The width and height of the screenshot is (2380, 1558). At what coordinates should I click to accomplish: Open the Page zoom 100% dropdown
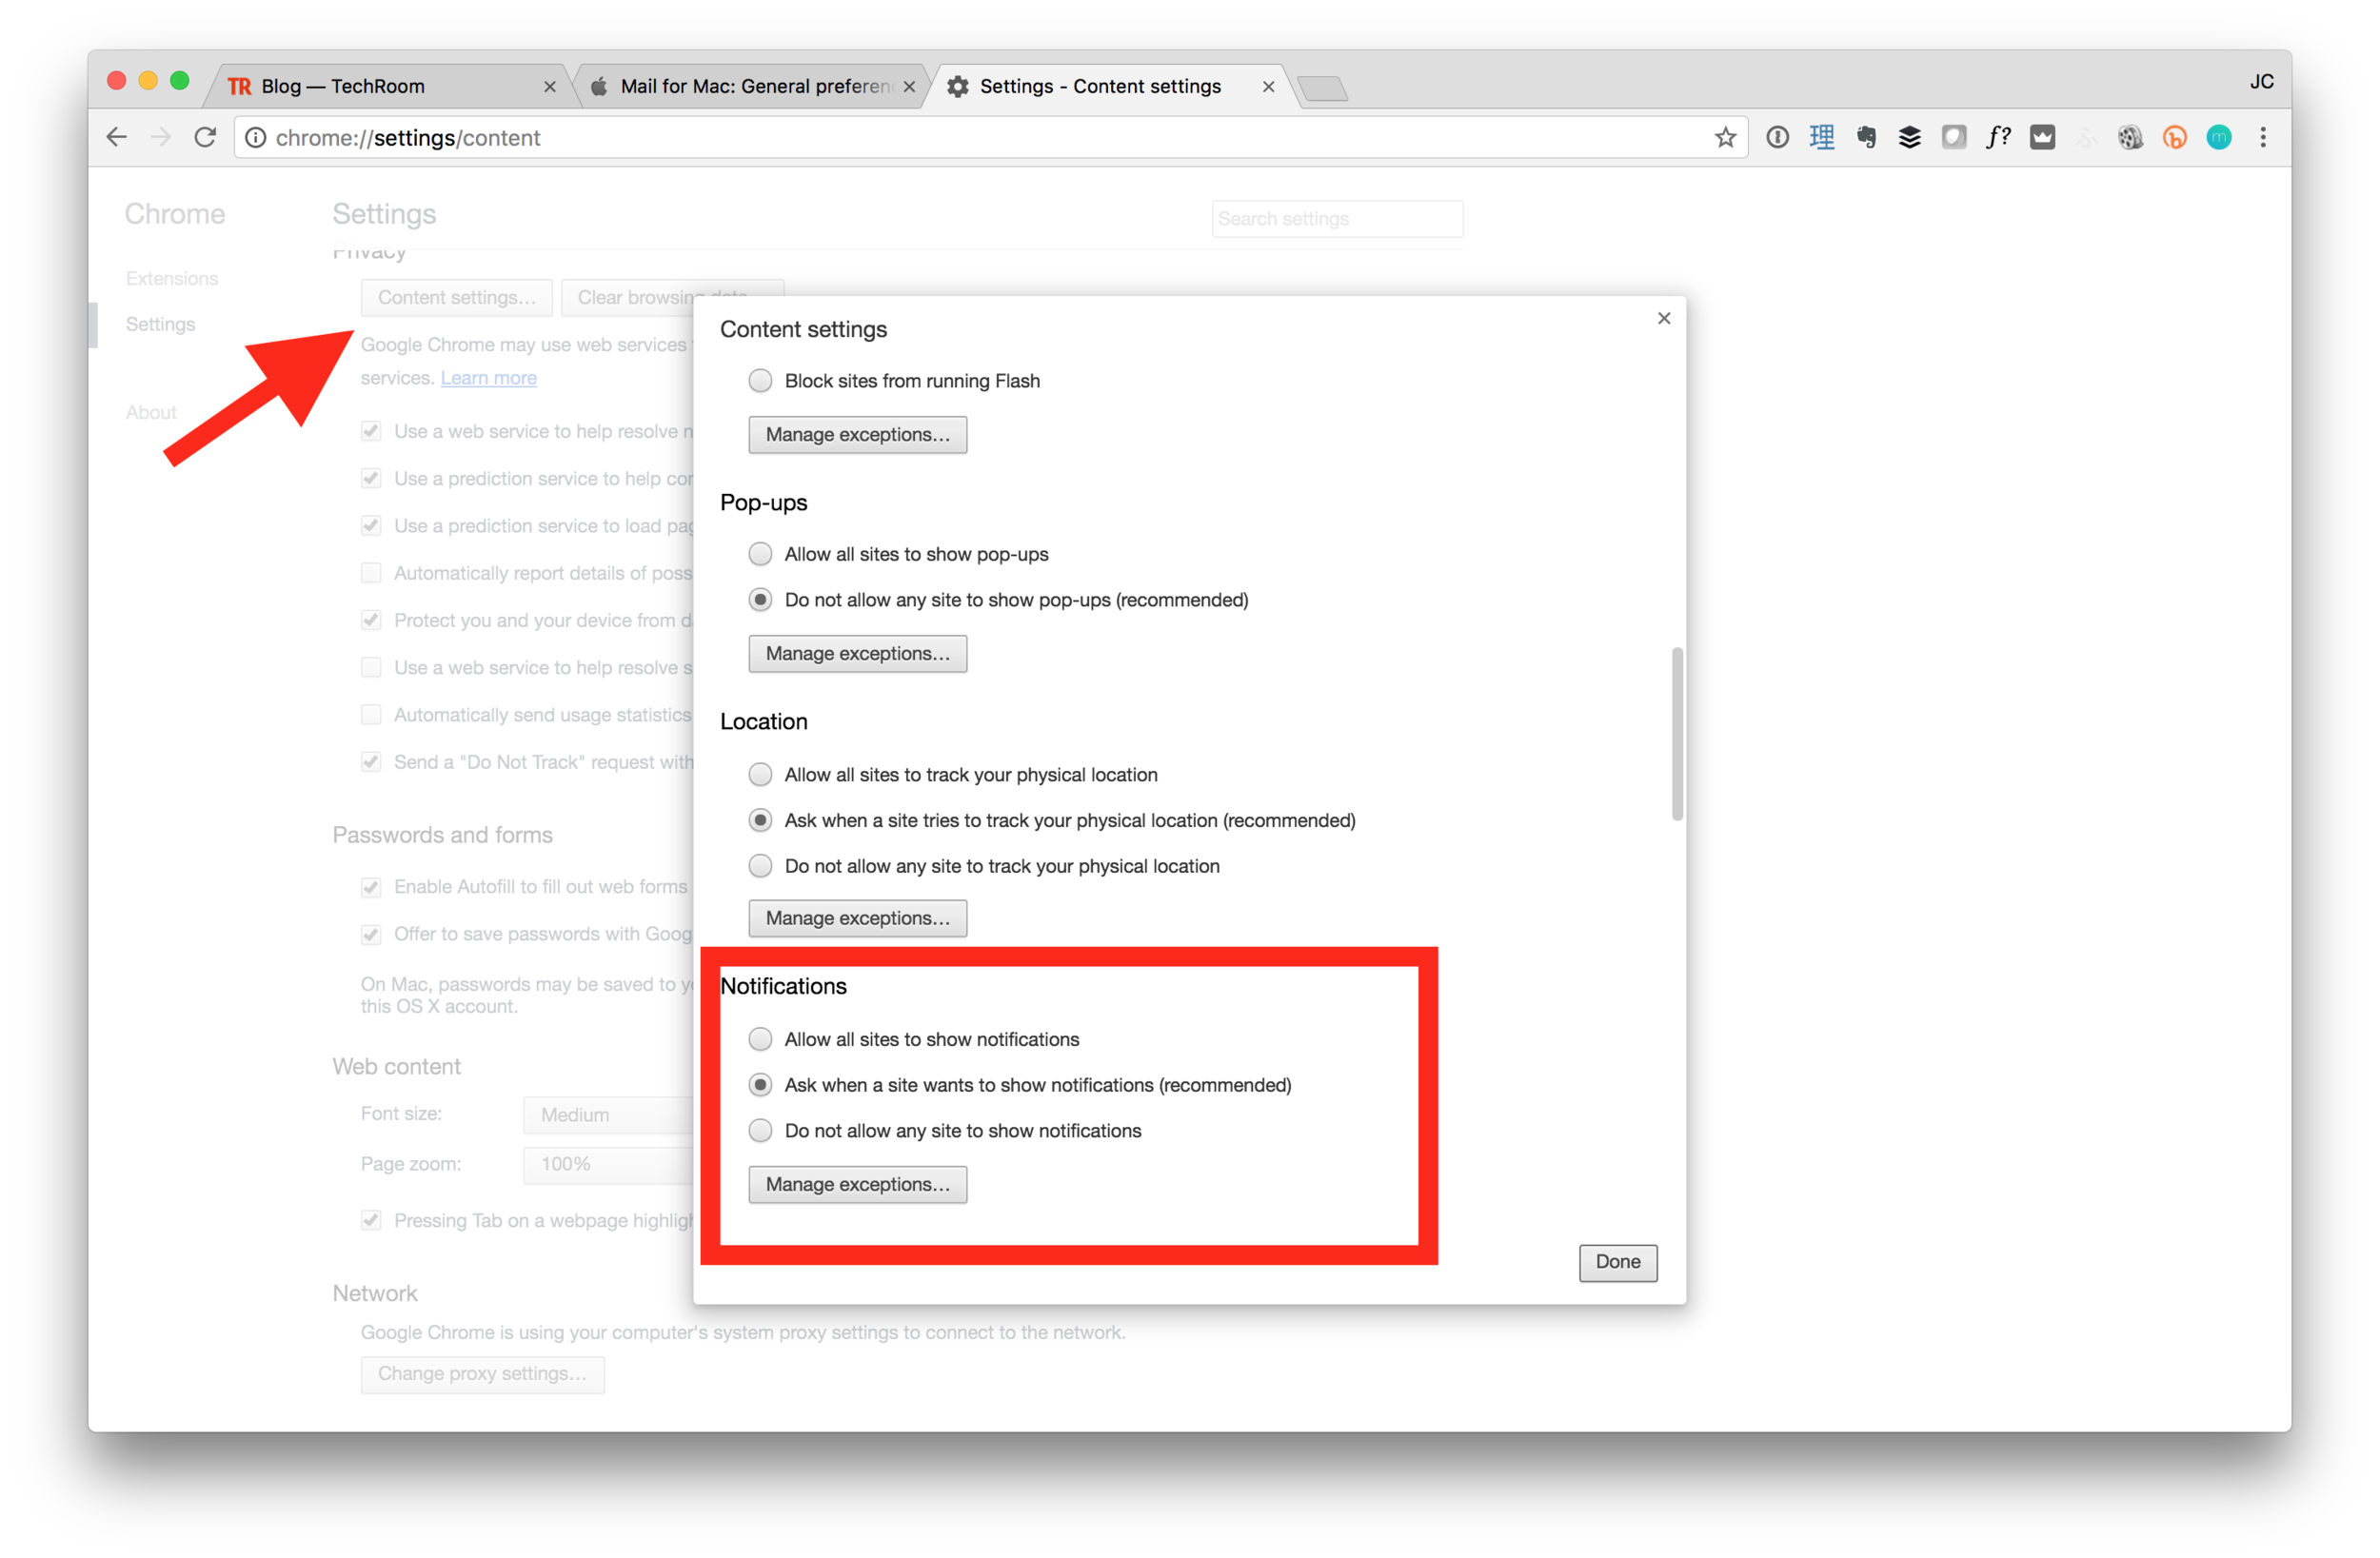(x=608, y=1164)
